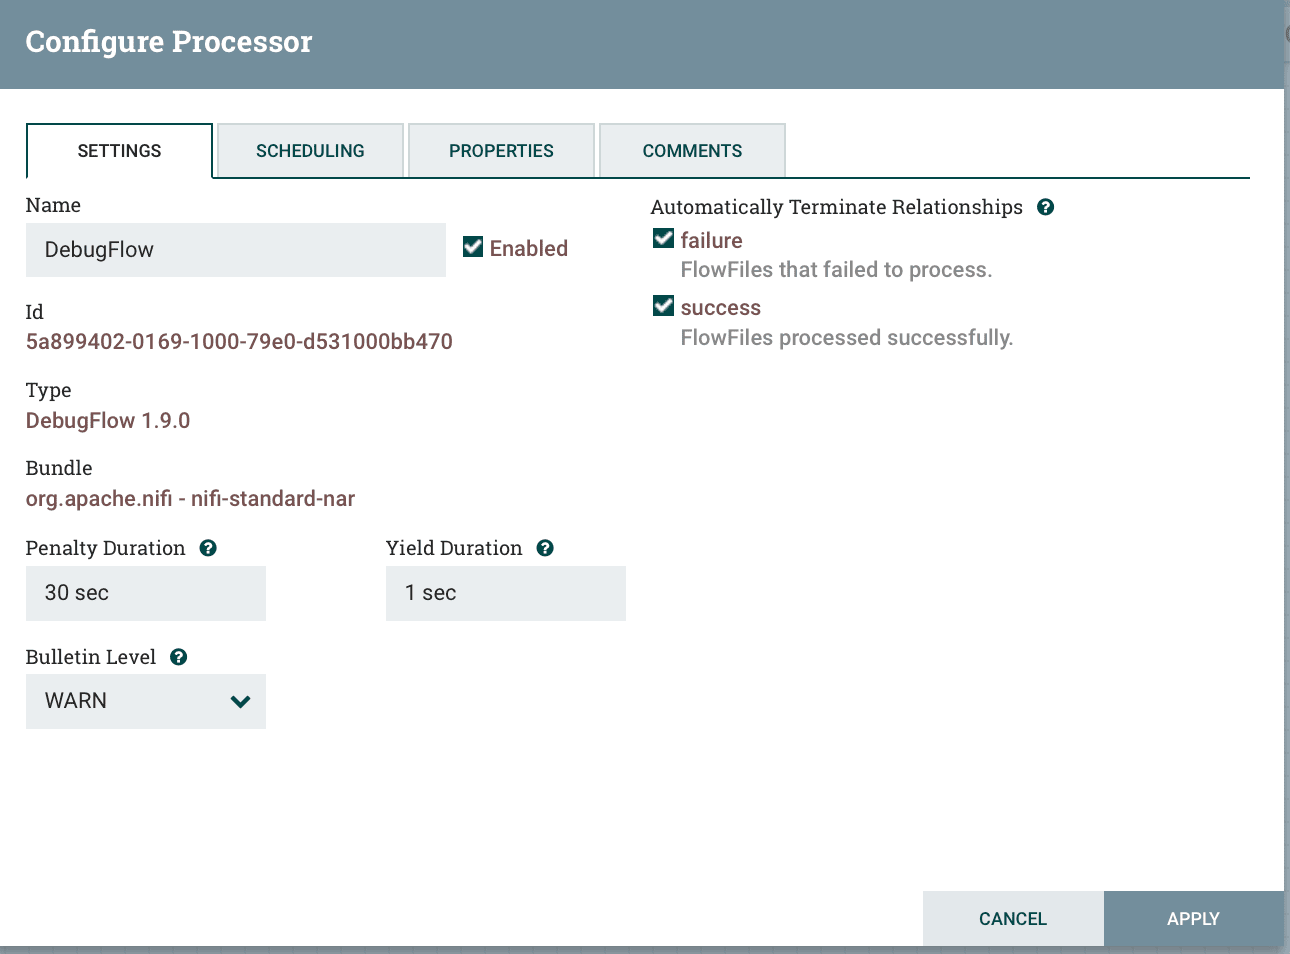Click the Bulletin Level label

point(91,657)
